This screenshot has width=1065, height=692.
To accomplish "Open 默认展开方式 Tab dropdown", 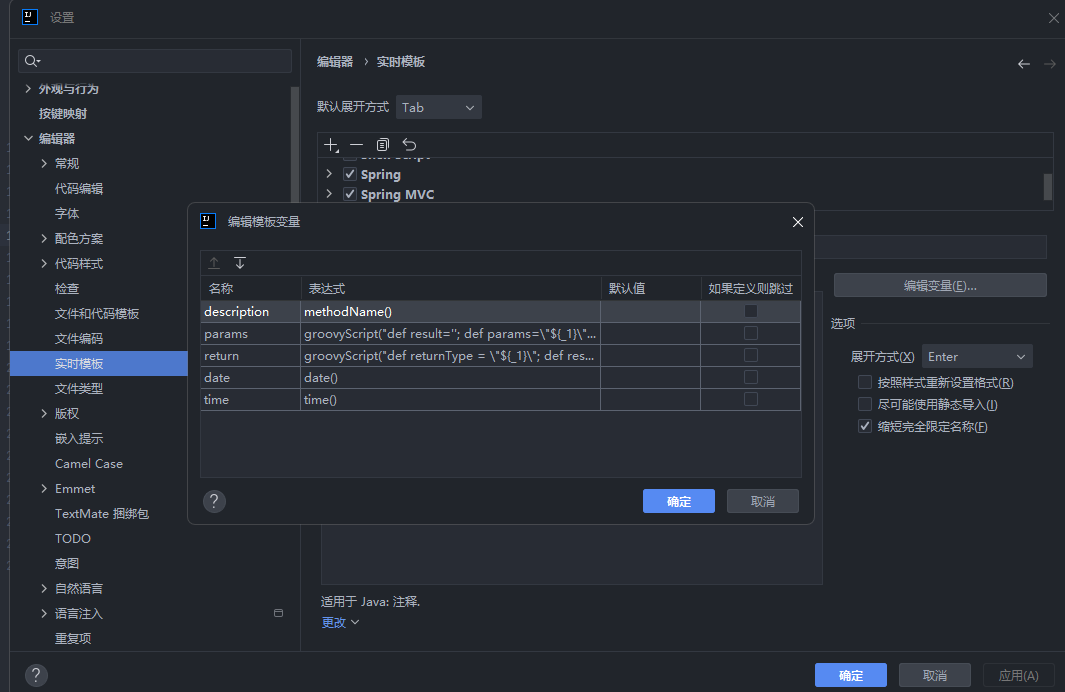I will pos(439,107).
